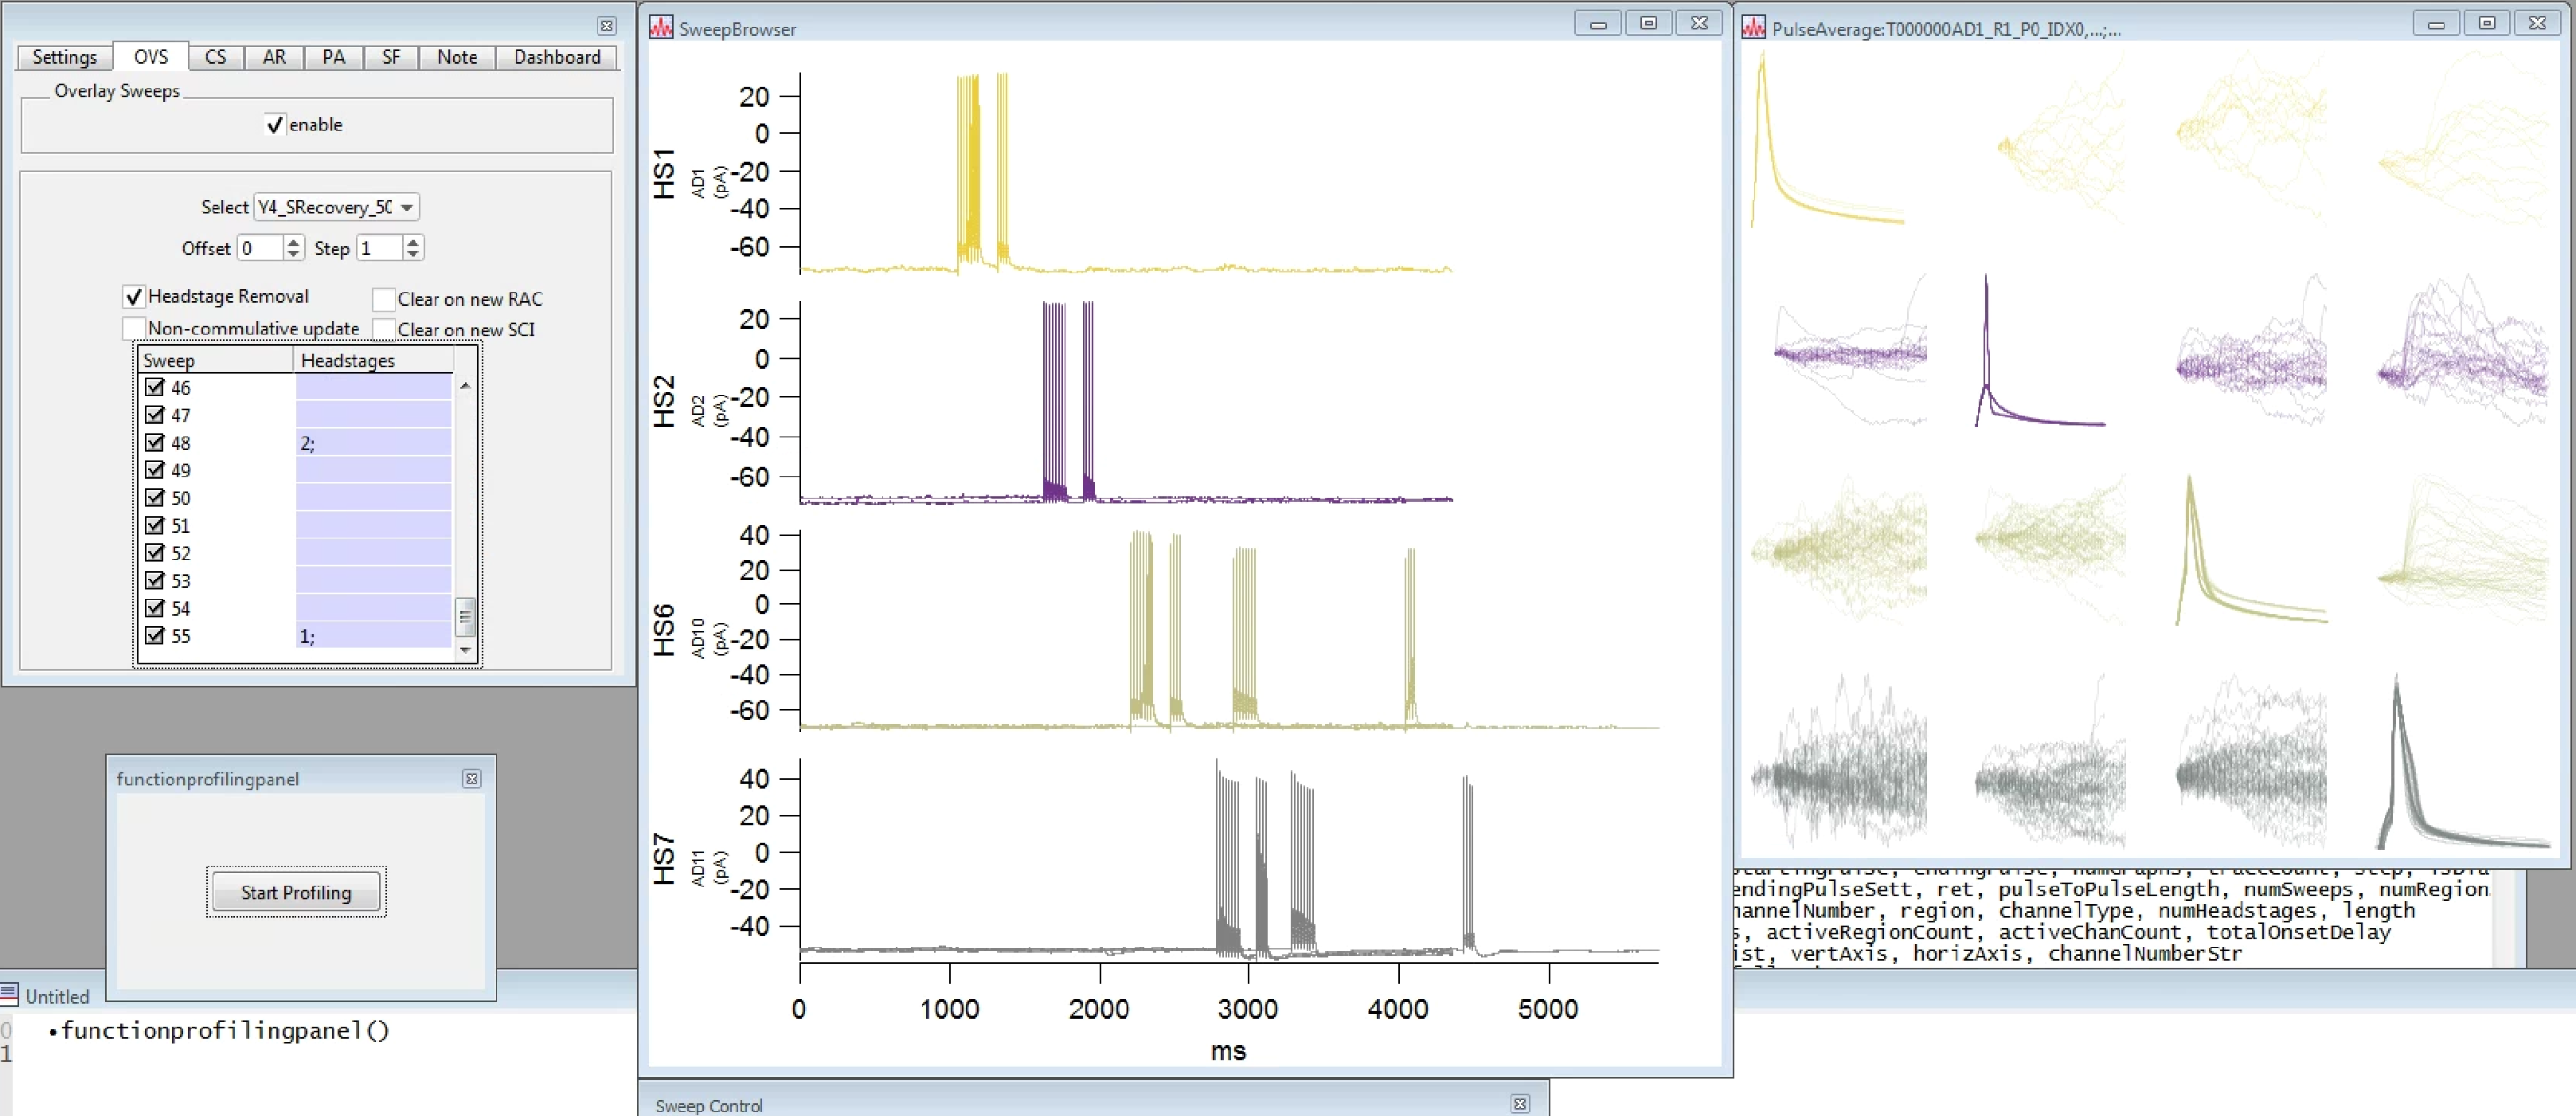Viewport: 2576px width, 1116px height.
Task: Close the Sweep Control panel
Action: 1520,1104
